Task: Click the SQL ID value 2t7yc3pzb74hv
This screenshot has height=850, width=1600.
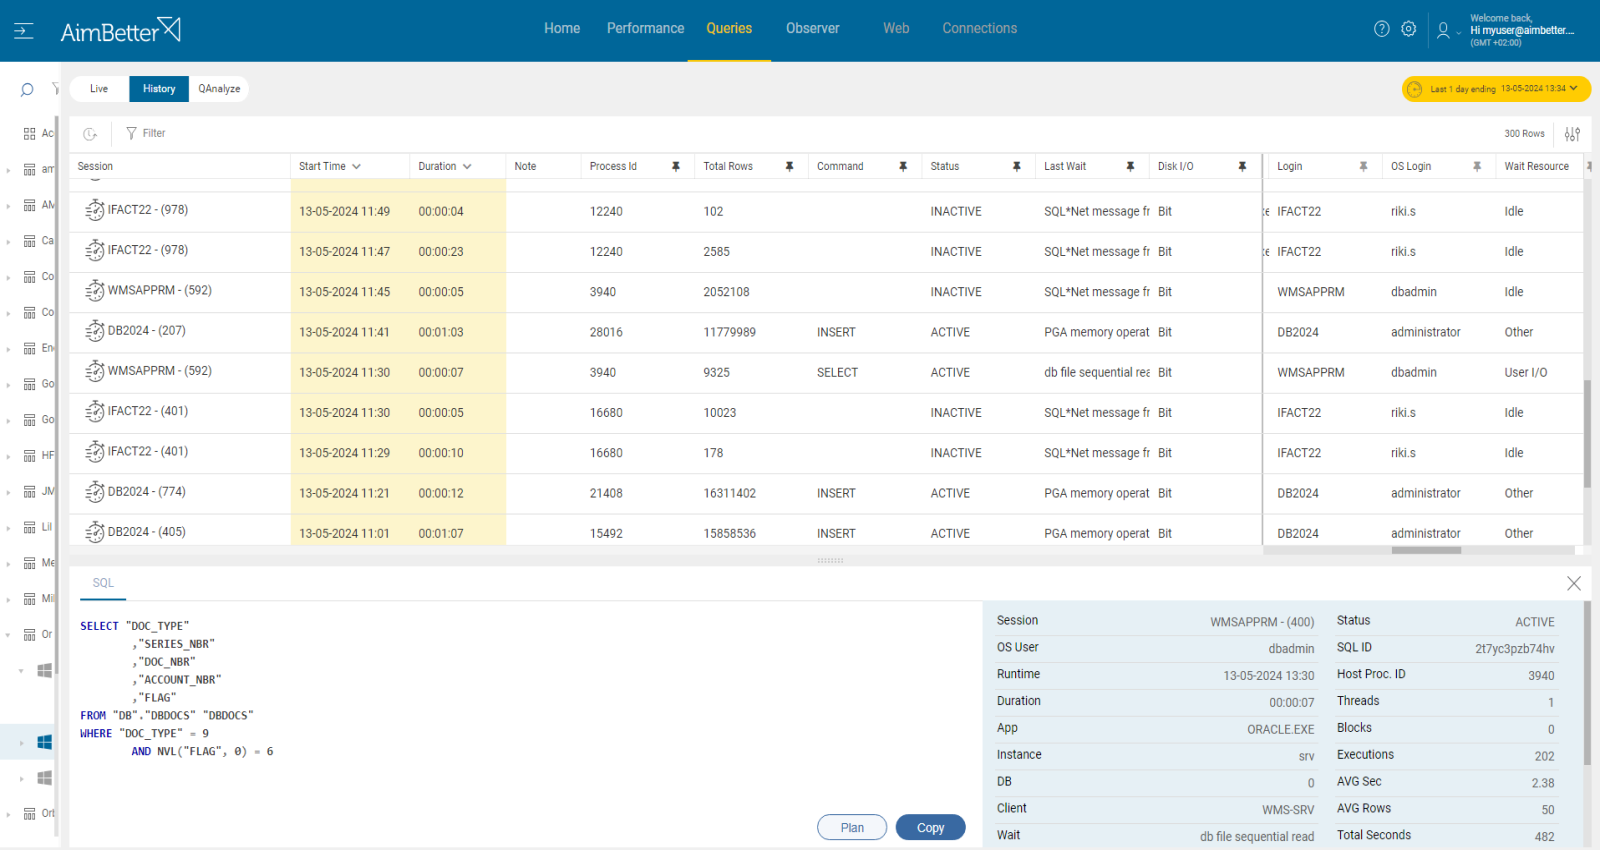Action: click(1514, 649)
